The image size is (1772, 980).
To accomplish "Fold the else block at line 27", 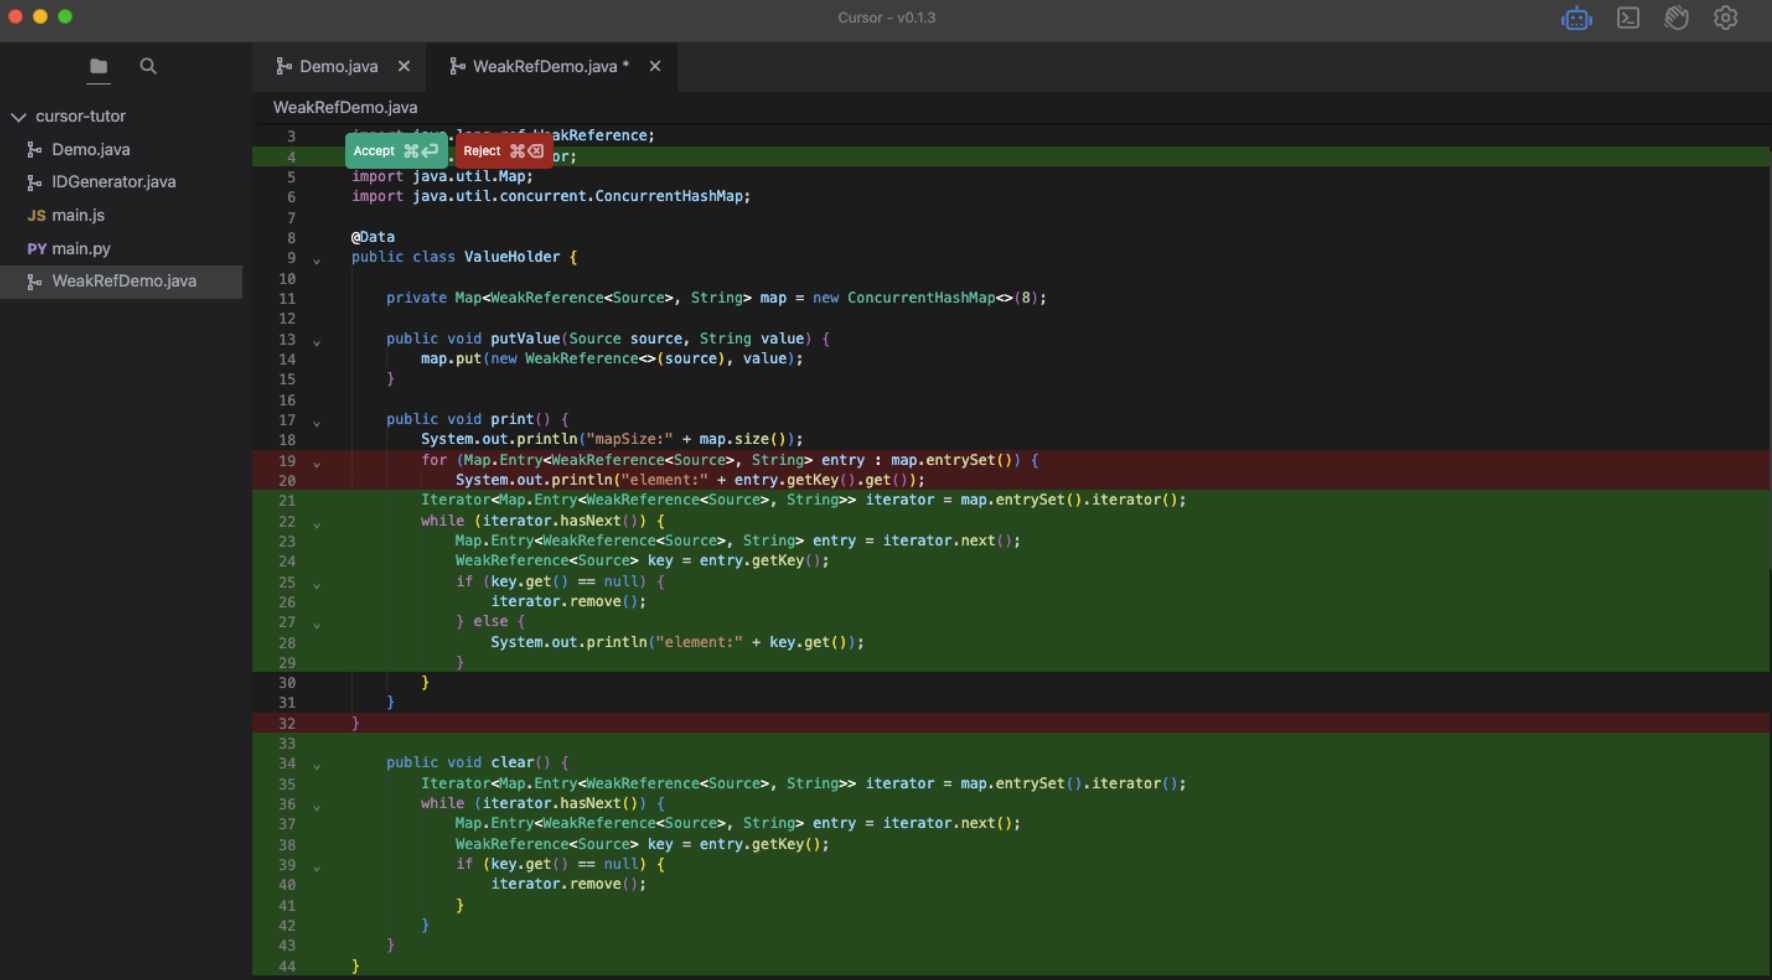I will coord(317,626).
